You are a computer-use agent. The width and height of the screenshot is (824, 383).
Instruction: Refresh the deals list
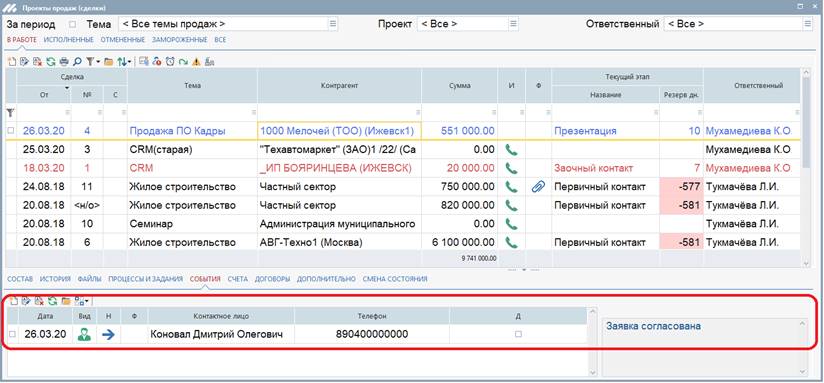(51, 61)
